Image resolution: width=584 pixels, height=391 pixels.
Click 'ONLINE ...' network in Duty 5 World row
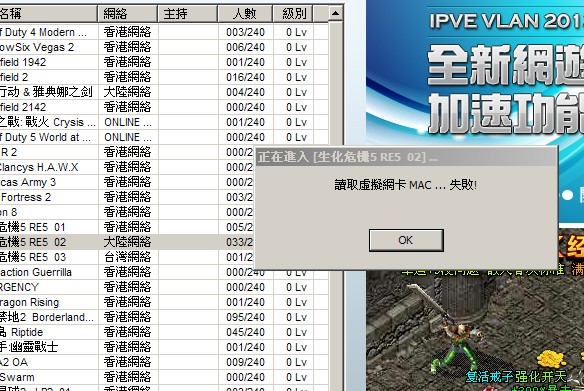(128, 137)
